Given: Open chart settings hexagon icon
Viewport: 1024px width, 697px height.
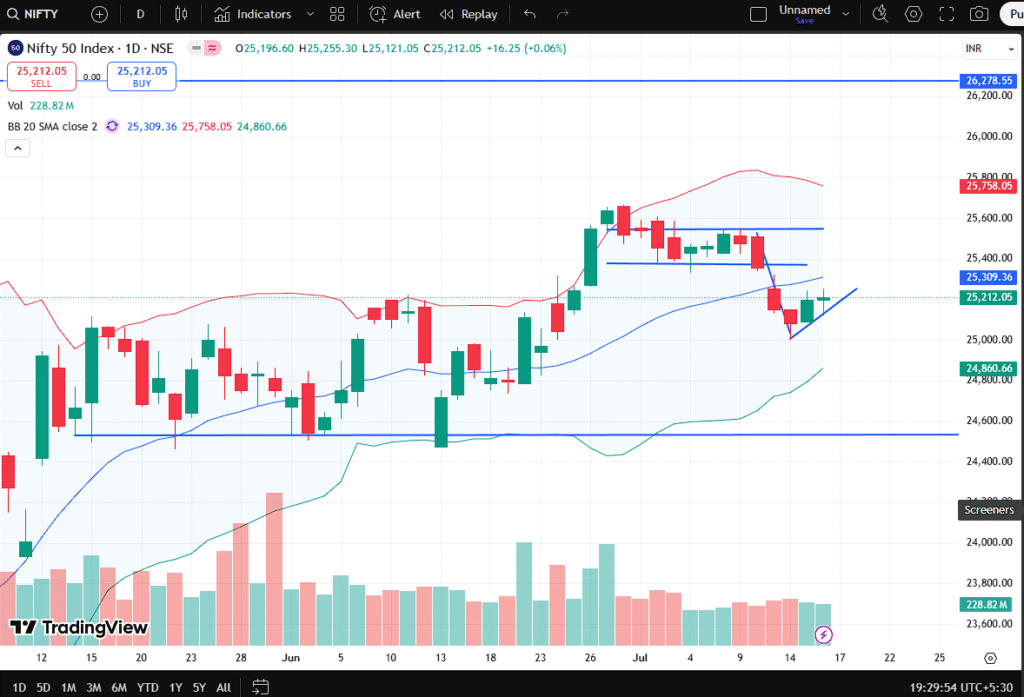Looking at the screenshot, I should [x=913, y=14].
